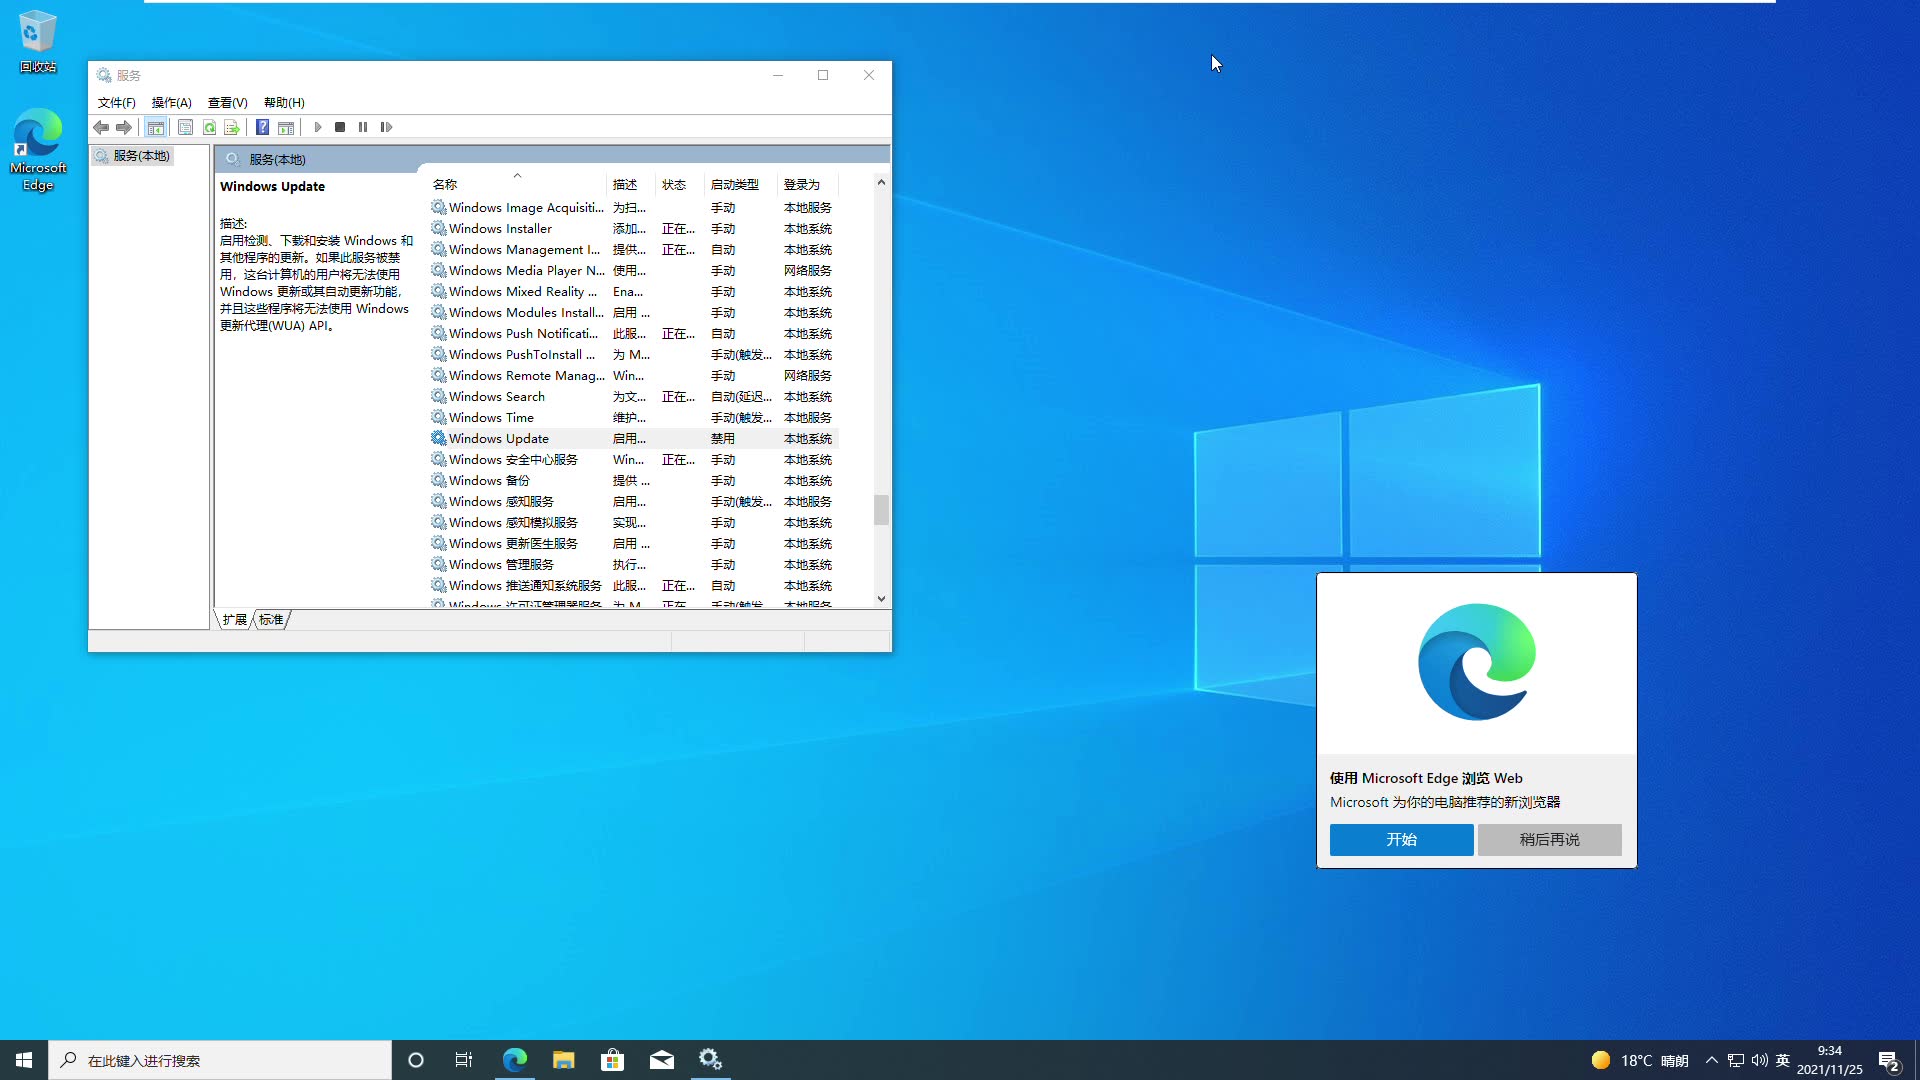This screenshot has width=1920, height=1080.
Task: Click the back navigation arrow icon
Action: point(102,127)
